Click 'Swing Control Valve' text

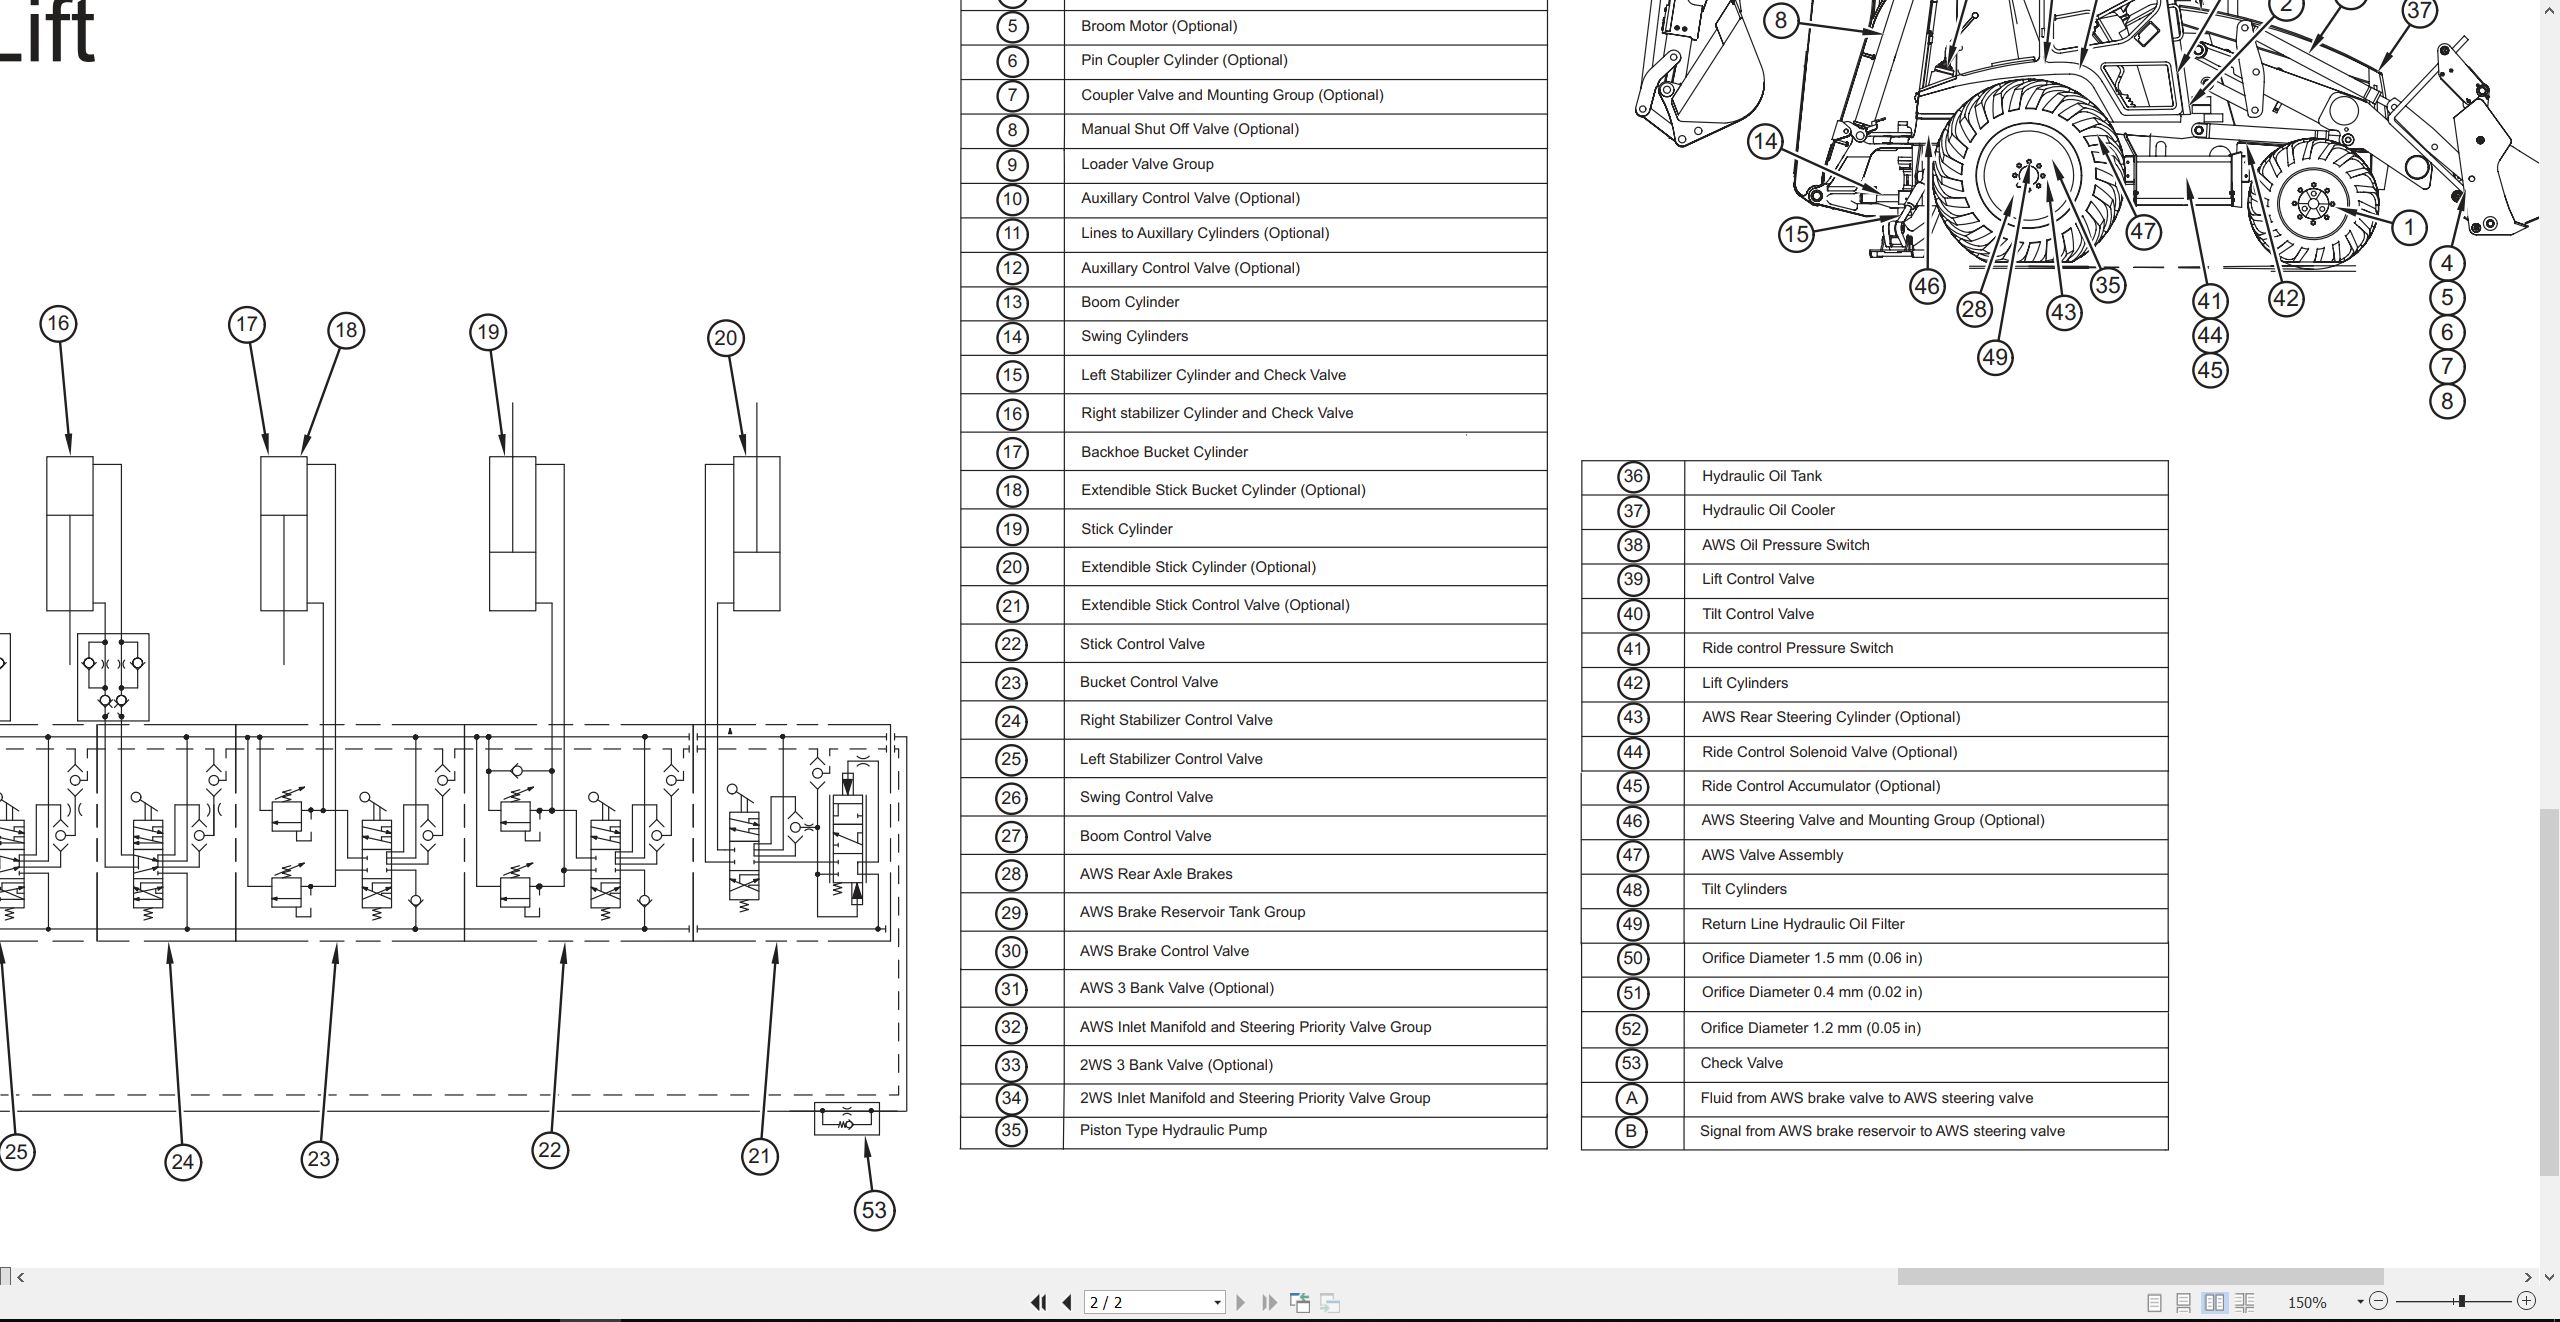tap(1146, 797)
